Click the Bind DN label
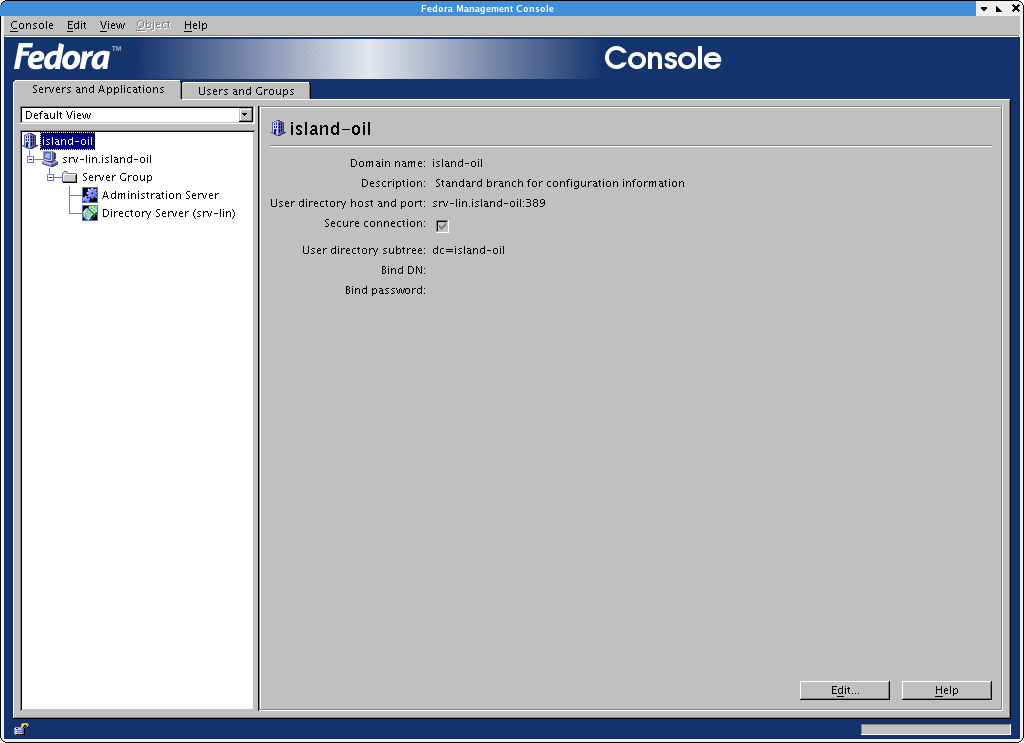Image resolution: width=1024 pixels, height=743 pixels. (403, 270)
